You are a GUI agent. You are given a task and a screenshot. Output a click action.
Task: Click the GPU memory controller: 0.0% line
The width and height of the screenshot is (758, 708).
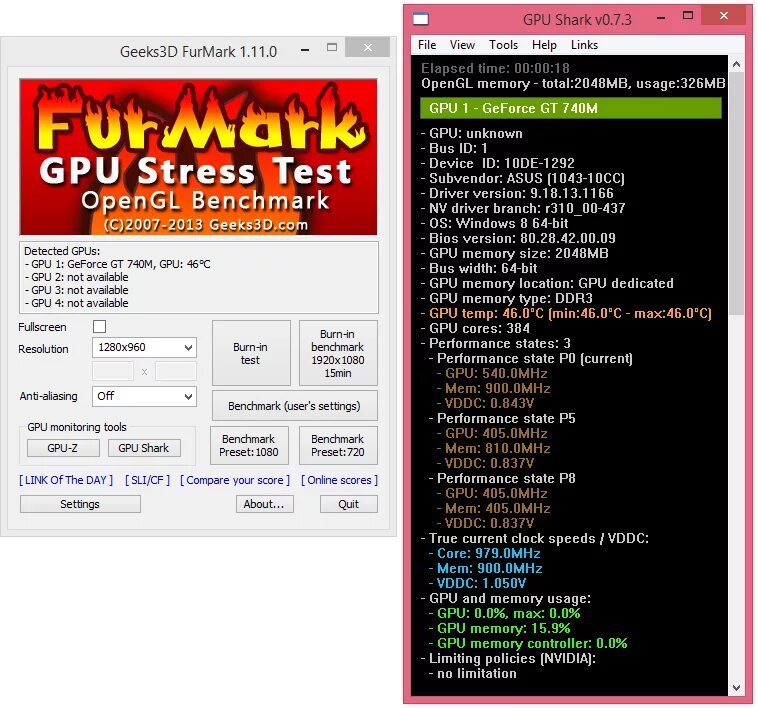[x=528, y=643]
